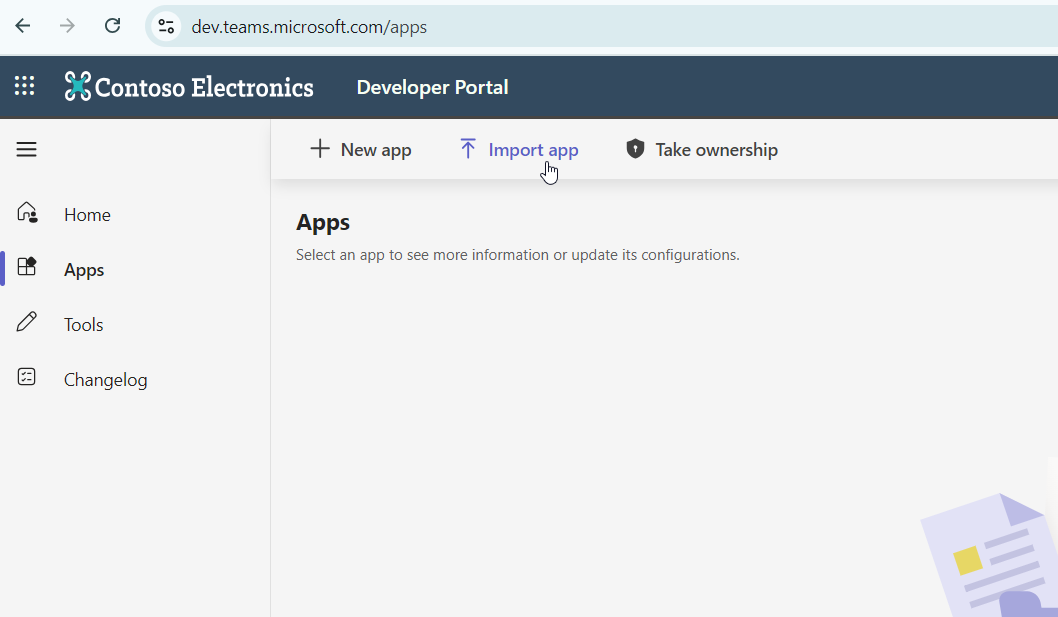Focus the dev.teams.microsoft.com/apps address bar
The height and width of the screenshot is (617, 1058).
tap(309, 27)
